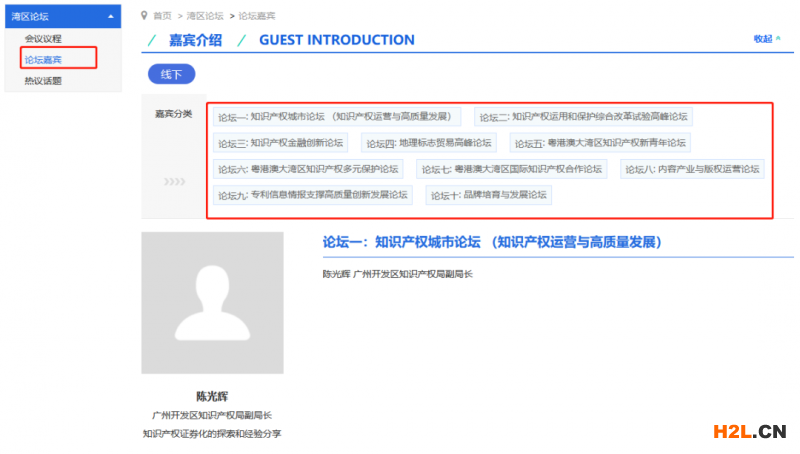Select 论坛四: 地理标志贸易高峰论坛
The image size is (800, 454).
point(428,143)
